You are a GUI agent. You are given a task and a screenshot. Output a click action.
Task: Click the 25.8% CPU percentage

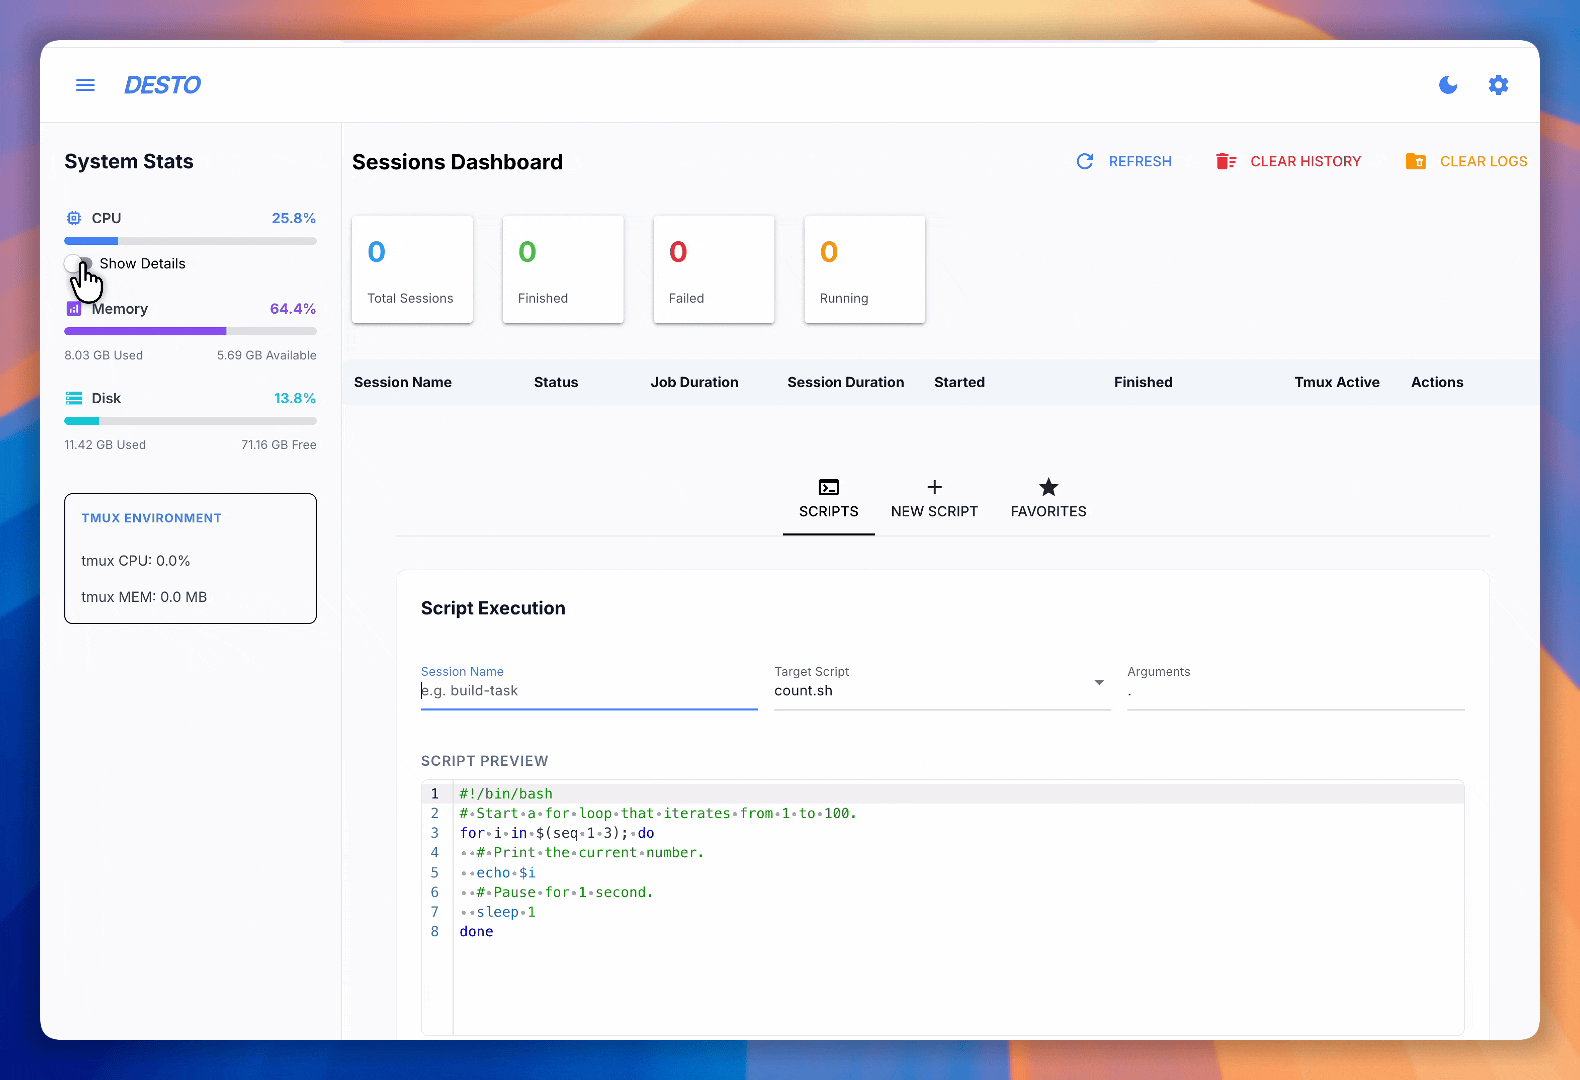[294, 218]
